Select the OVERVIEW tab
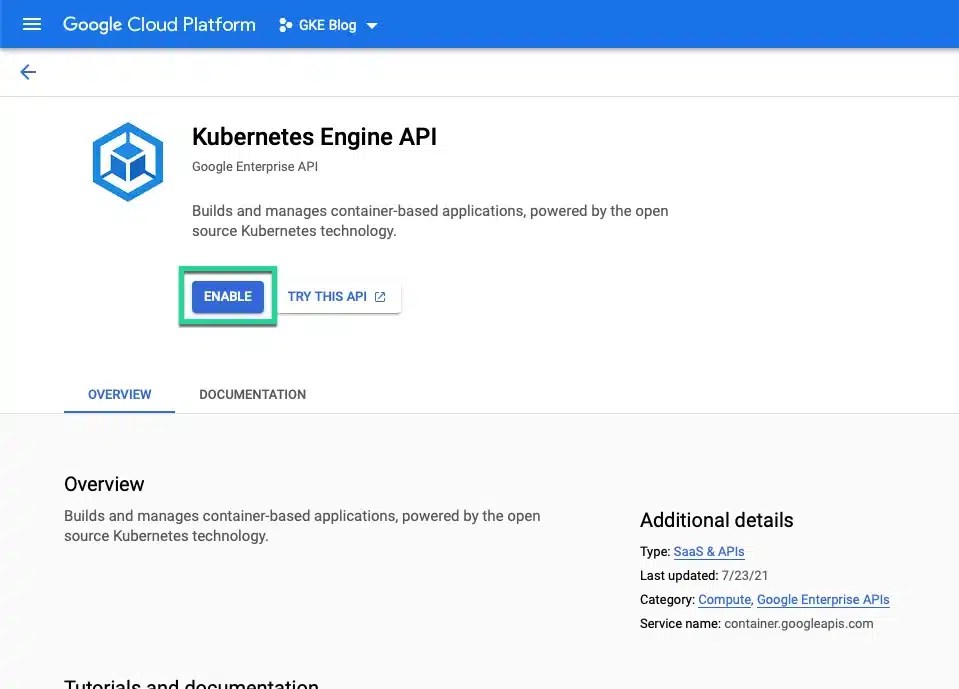959x689 pixels. tap(119, 394)
